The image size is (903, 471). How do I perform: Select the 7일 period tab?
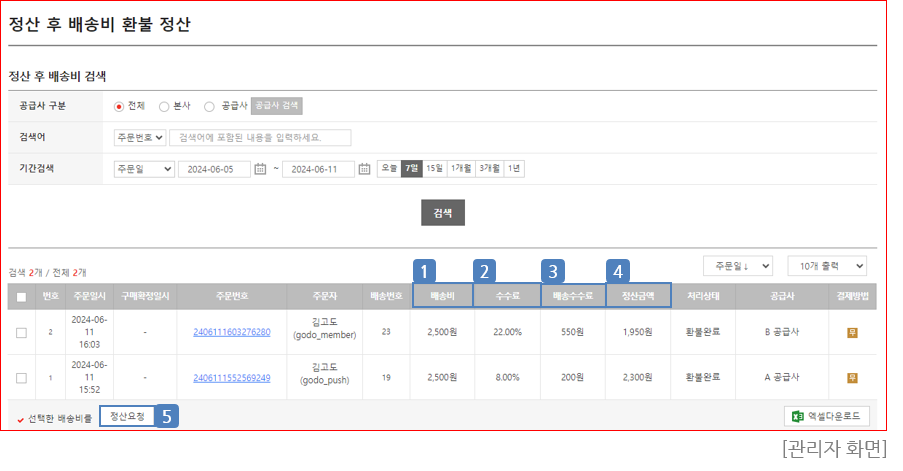click(x=411, y=168)
